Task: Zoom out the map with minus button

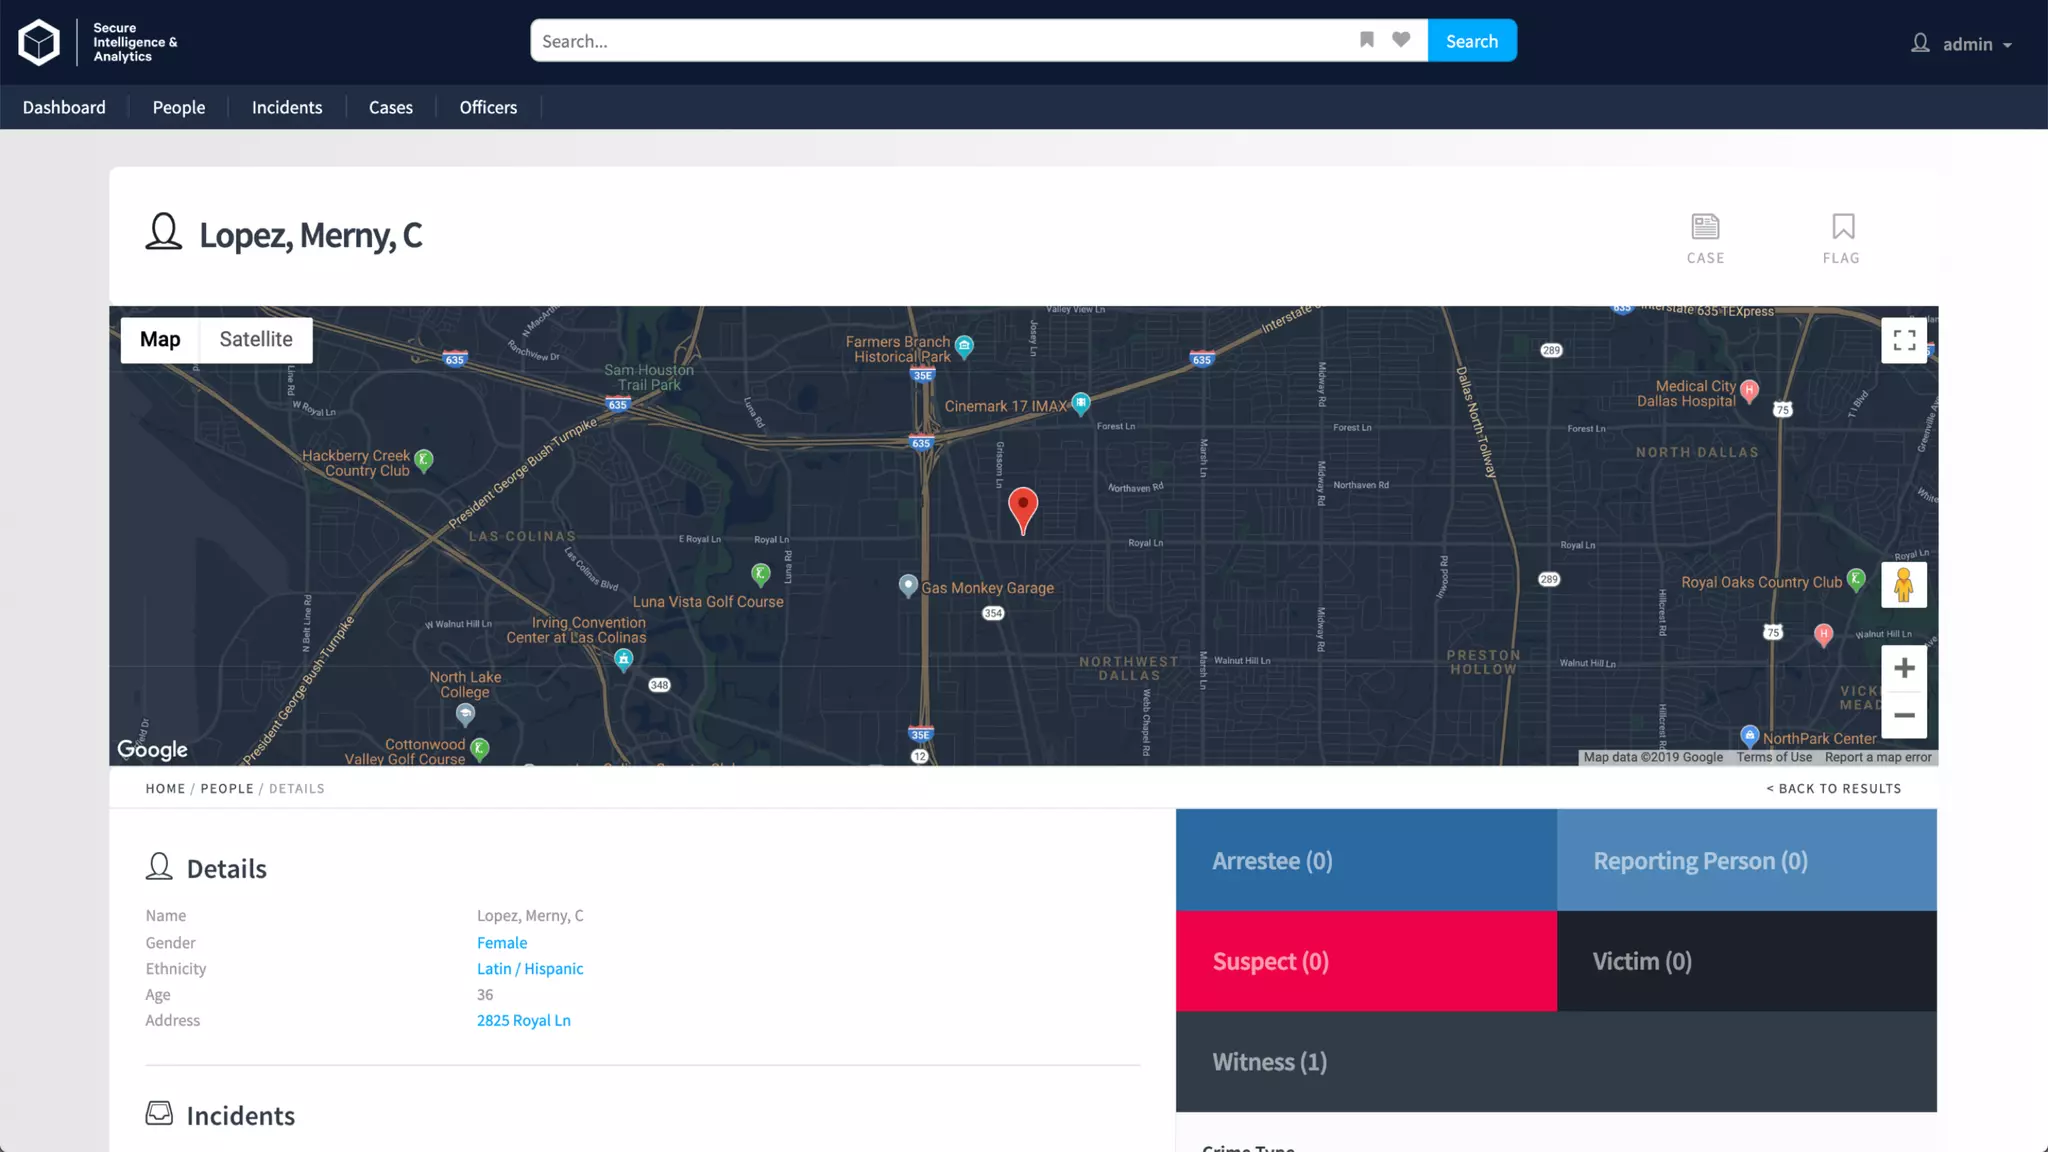Action: click(1904, 716)
